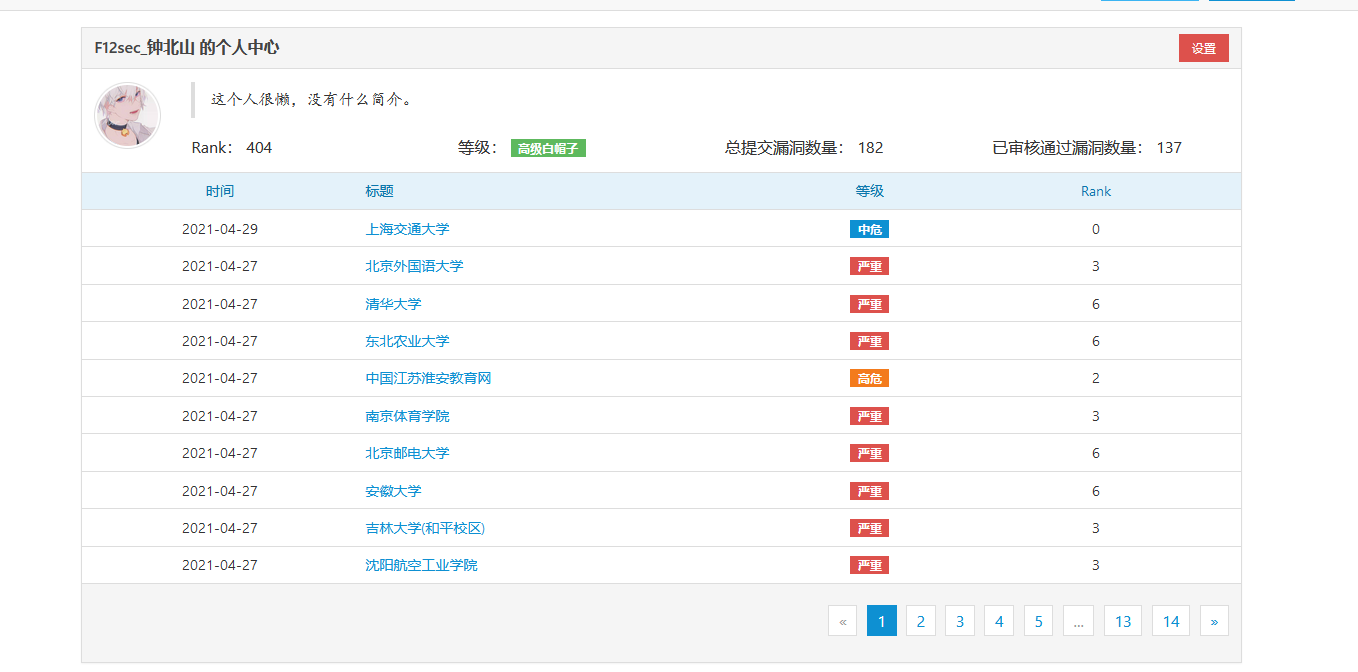
Task: Open the 清华大学 link
Action: tap(393, 304)
